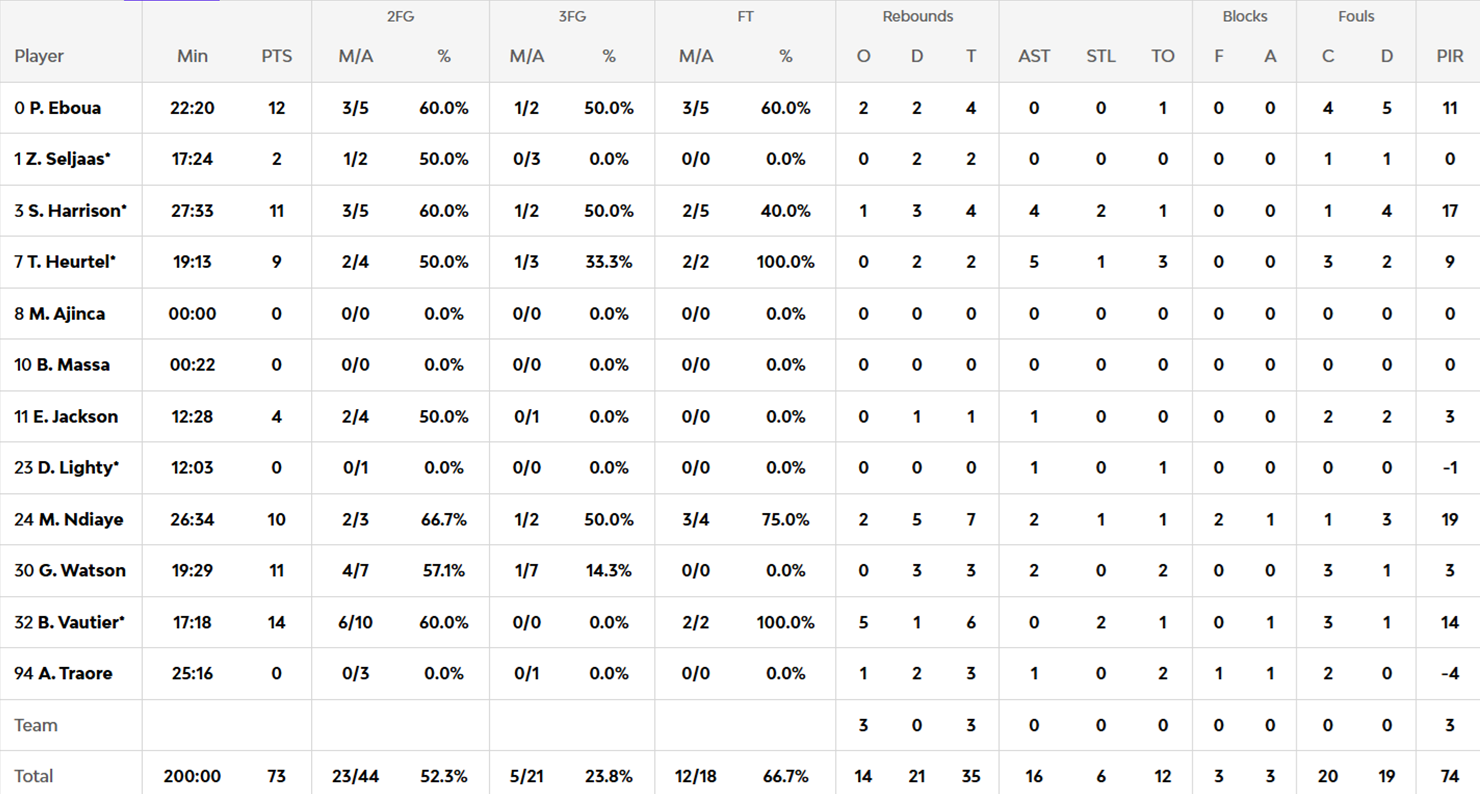Screen dimensions: 1480x794
Task: Click the Rebounds group header
Action: (917, 16)
